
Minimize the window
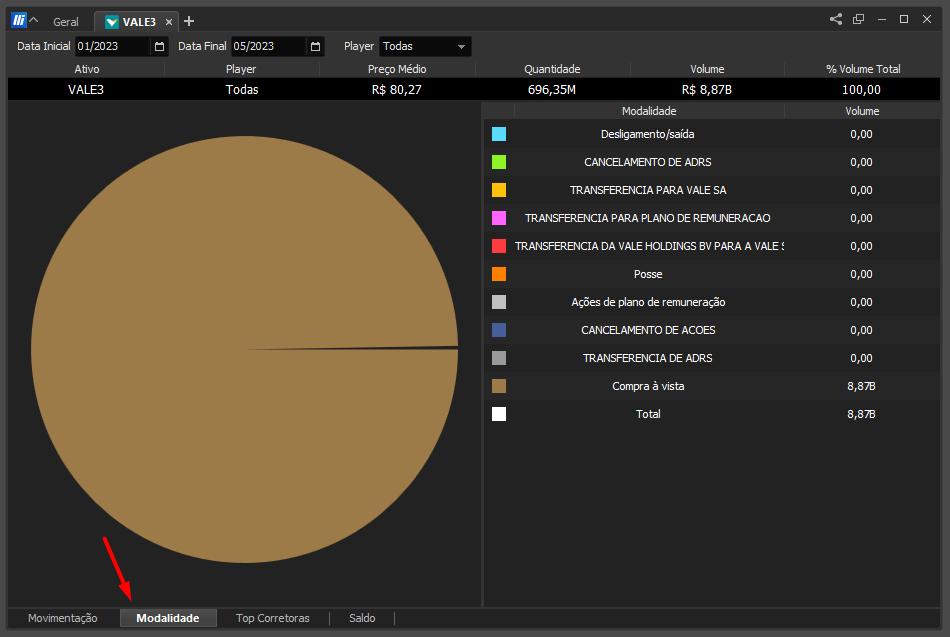[x=882, y=19]
